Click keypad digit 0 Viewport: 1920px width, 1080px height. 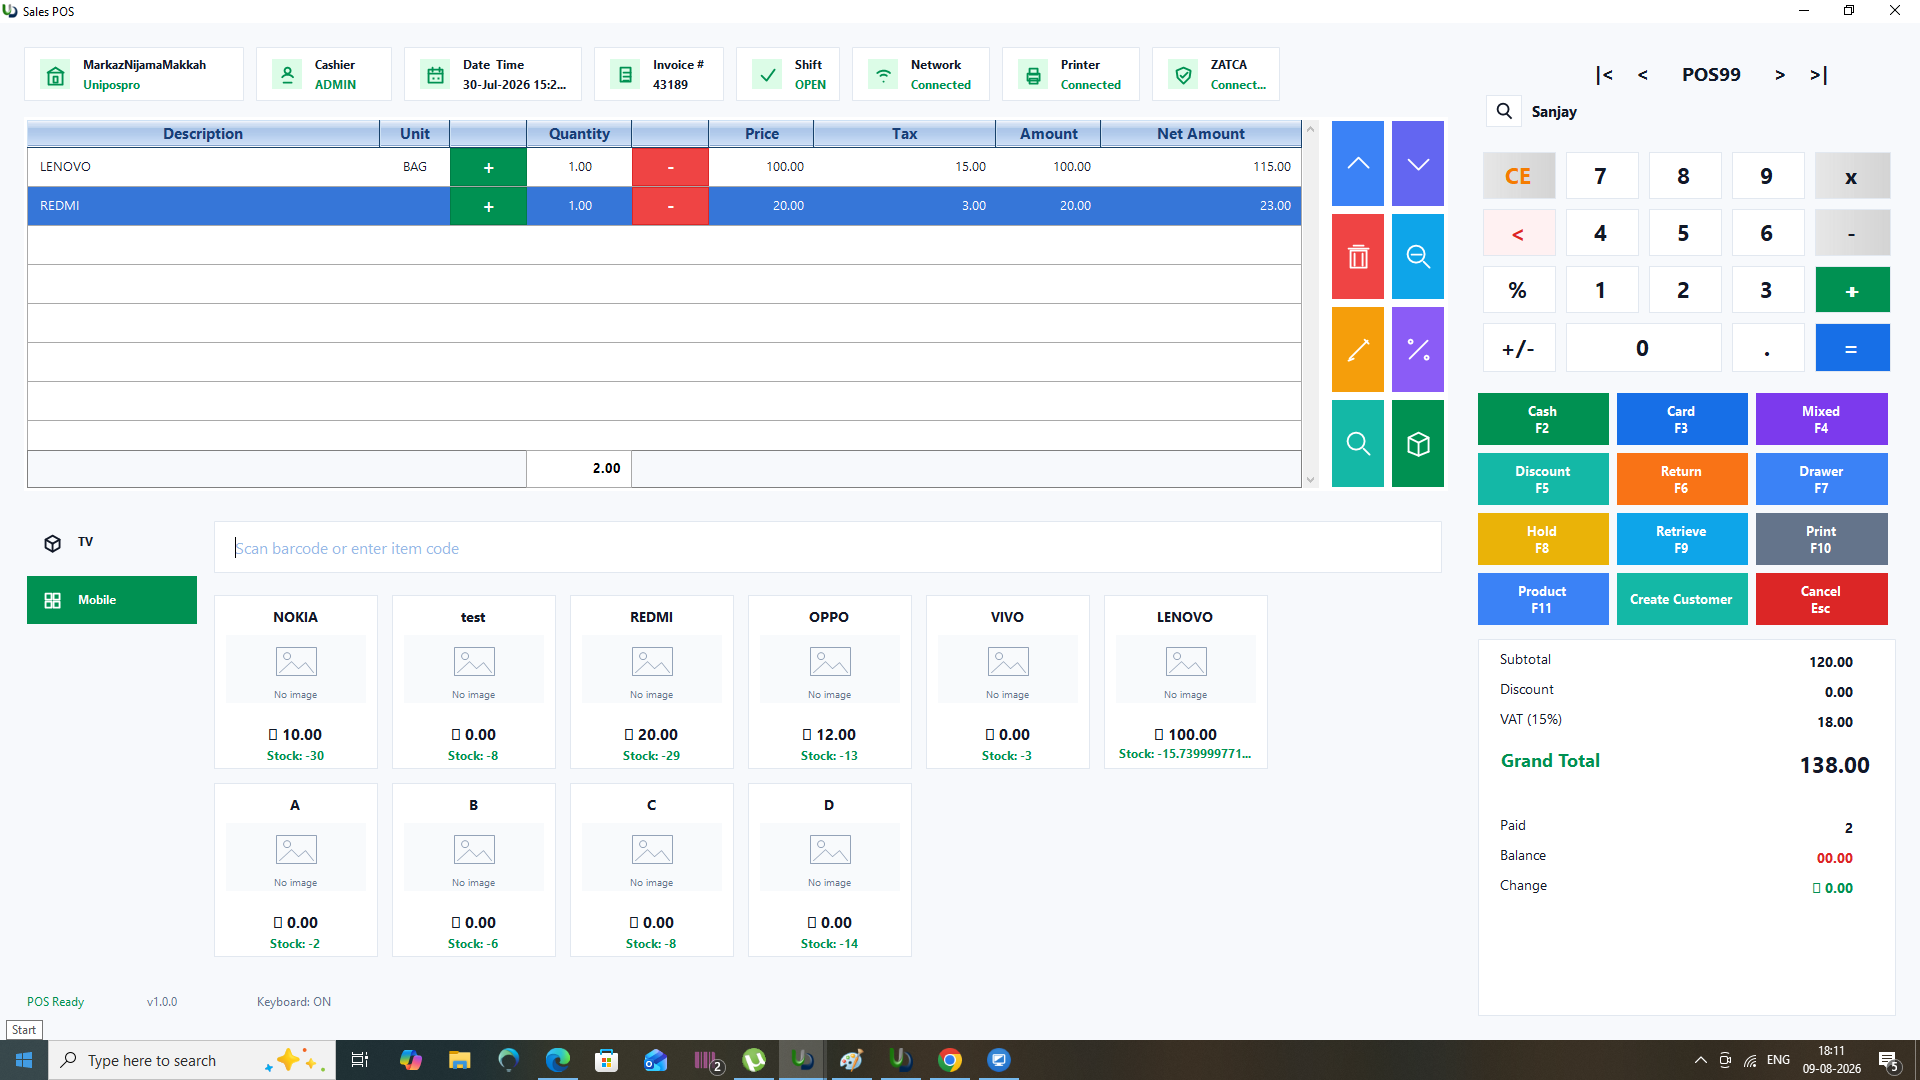click(x=1643, y=348)
